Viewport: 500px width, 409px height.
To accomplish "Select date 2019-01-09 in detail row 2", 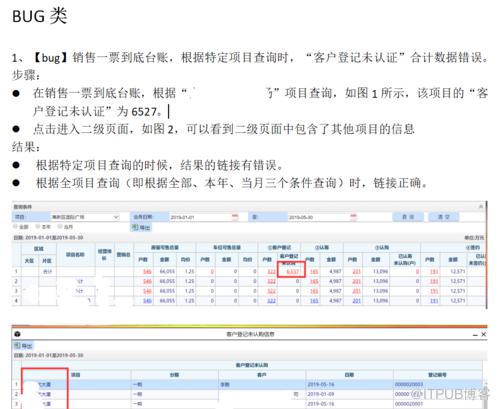I will point(321,394).
